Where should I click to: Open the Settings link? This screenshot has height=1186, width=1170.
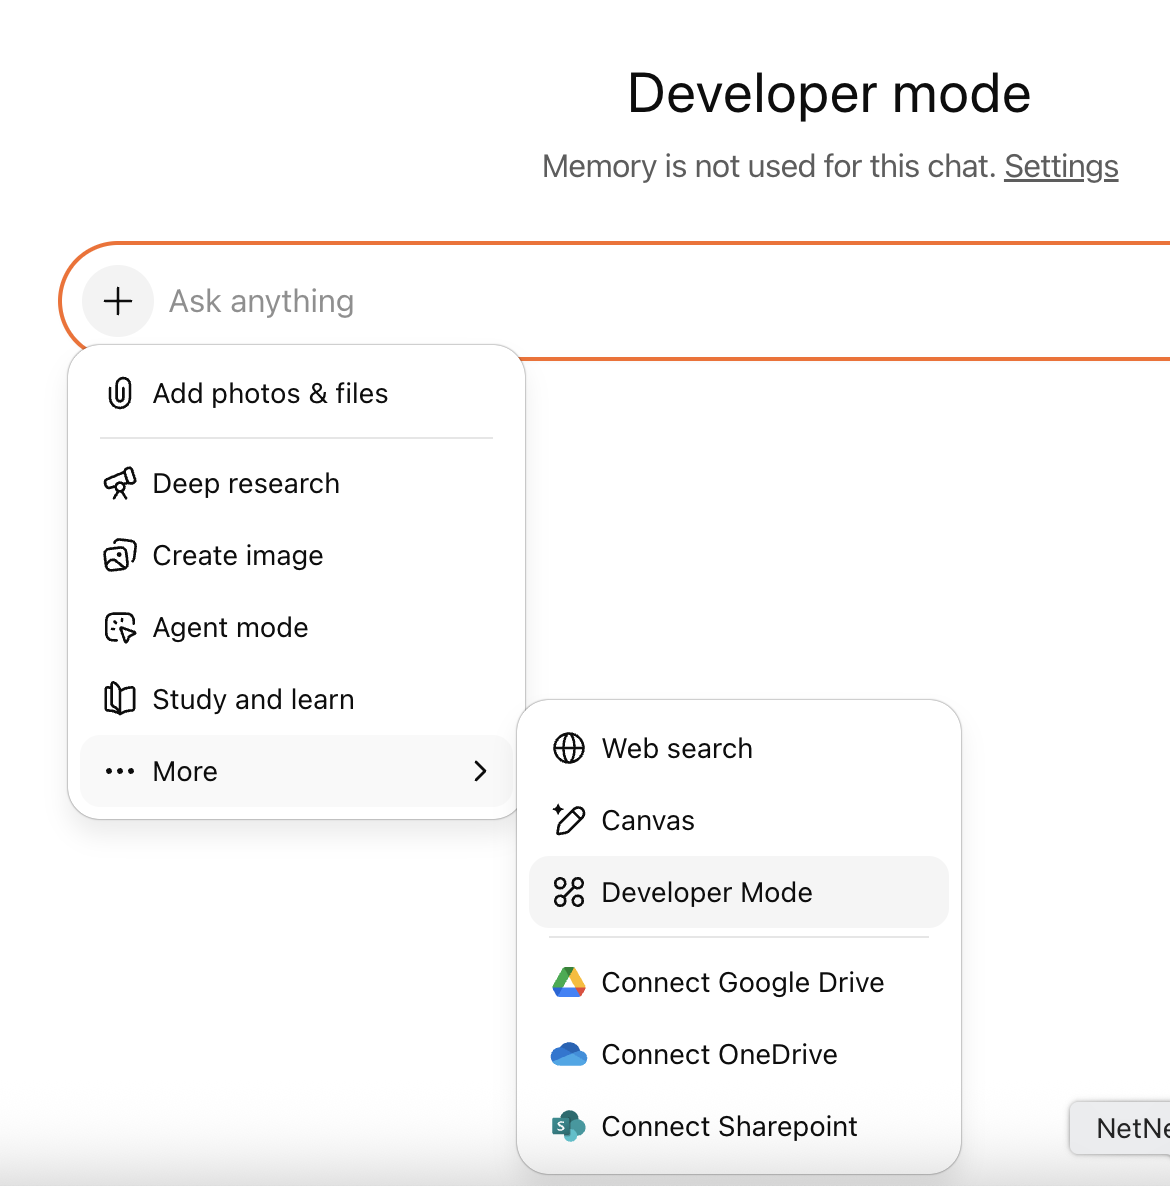[x=1061, y=166]
